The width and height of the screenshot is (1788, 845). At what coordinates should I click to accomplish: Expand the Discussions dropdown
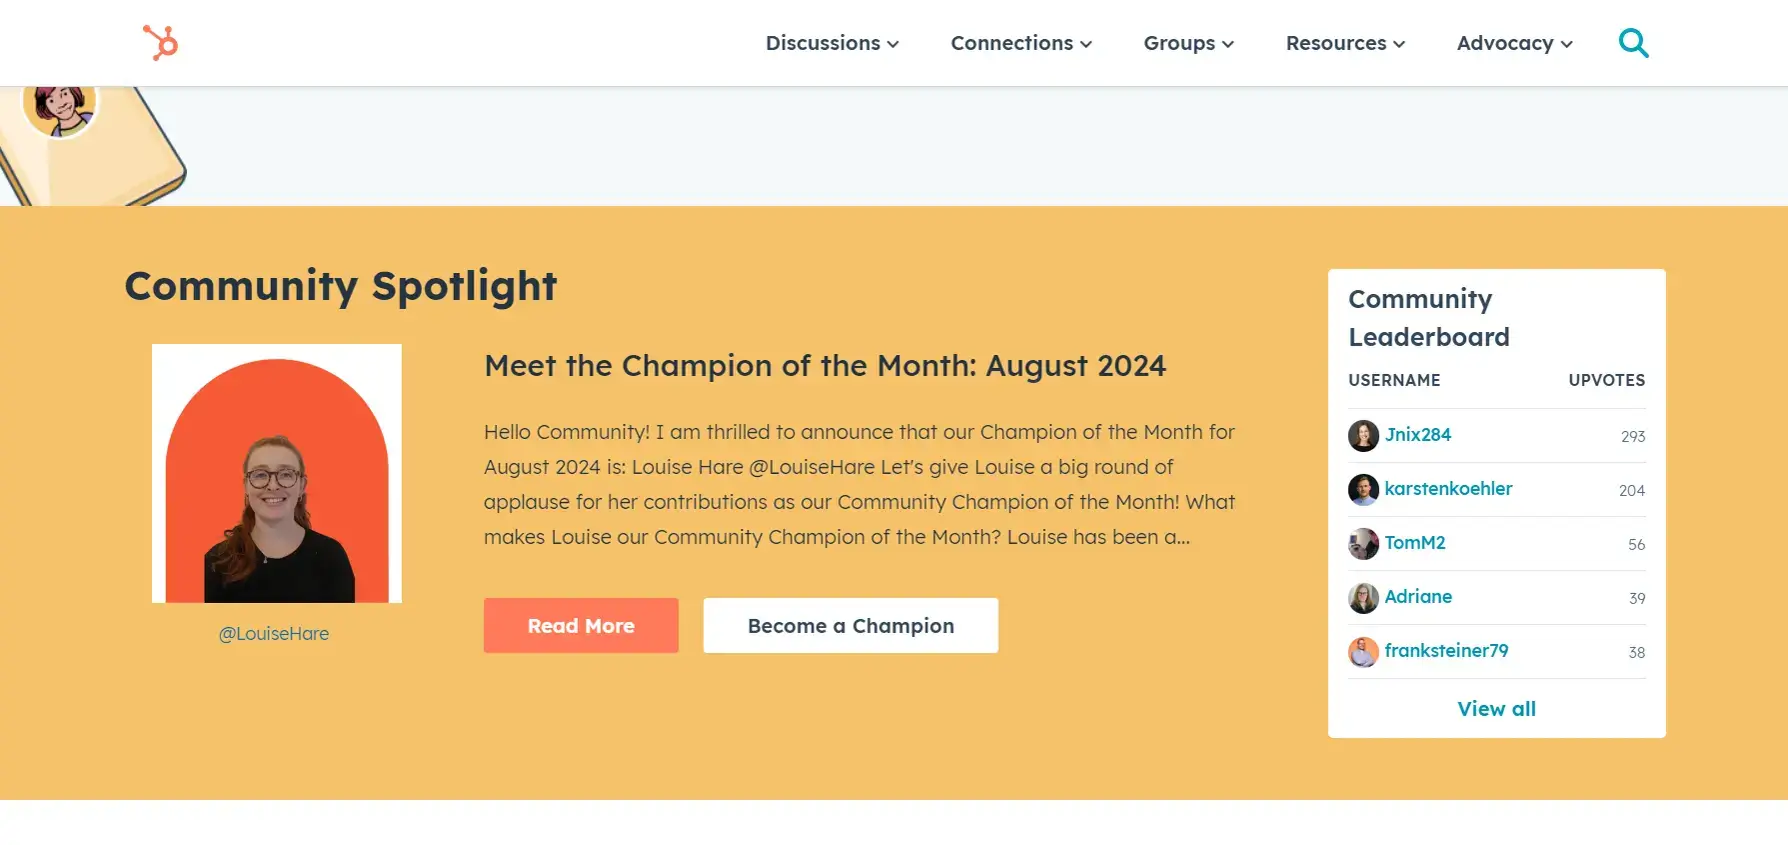pyautogui.click(x=831, y=43)
